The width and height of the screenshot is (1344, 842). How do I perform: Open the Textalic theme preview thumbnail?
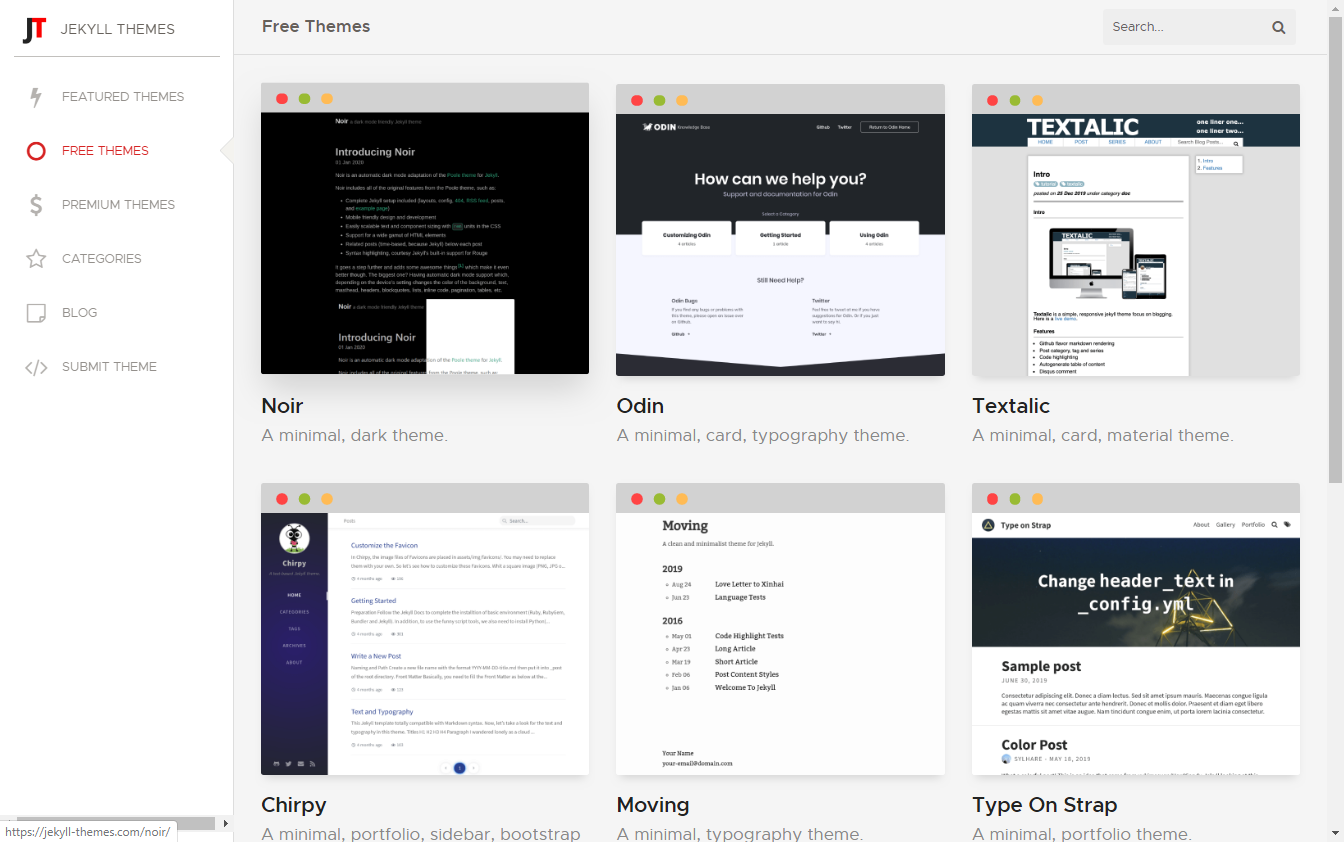tap(1136, 229)
